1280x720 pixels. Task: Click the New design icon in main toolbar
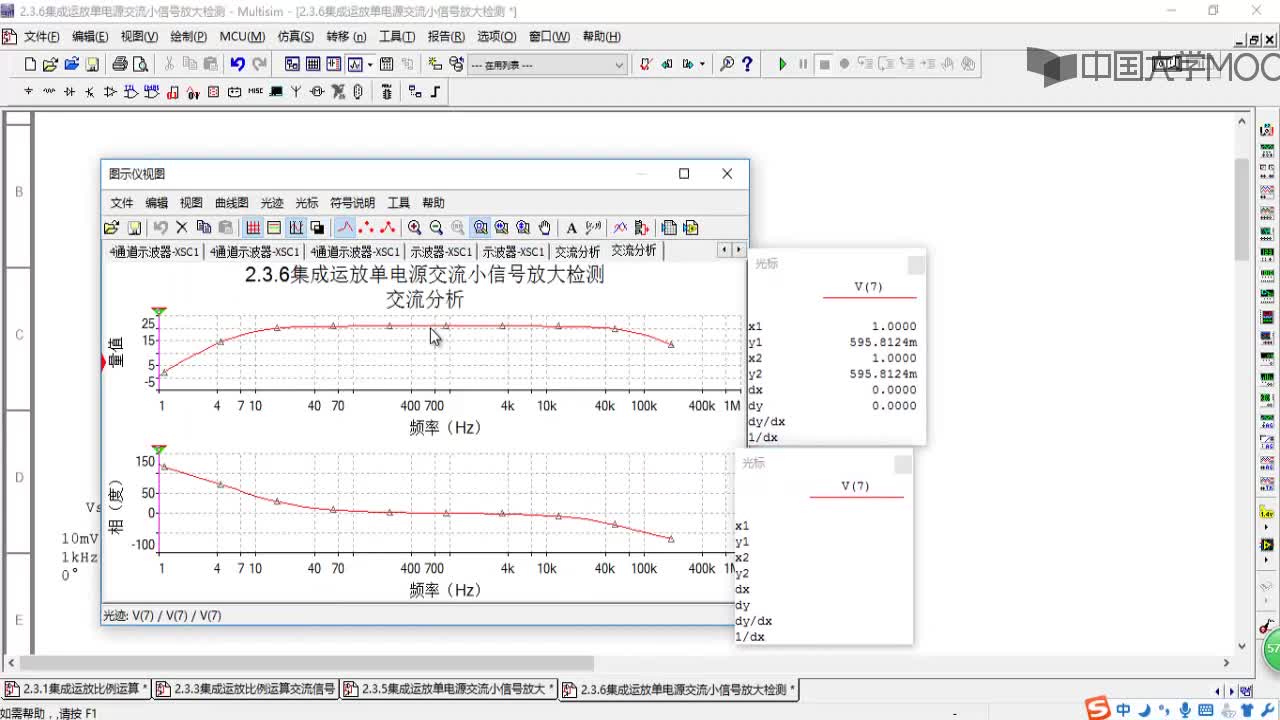point(30,64)
